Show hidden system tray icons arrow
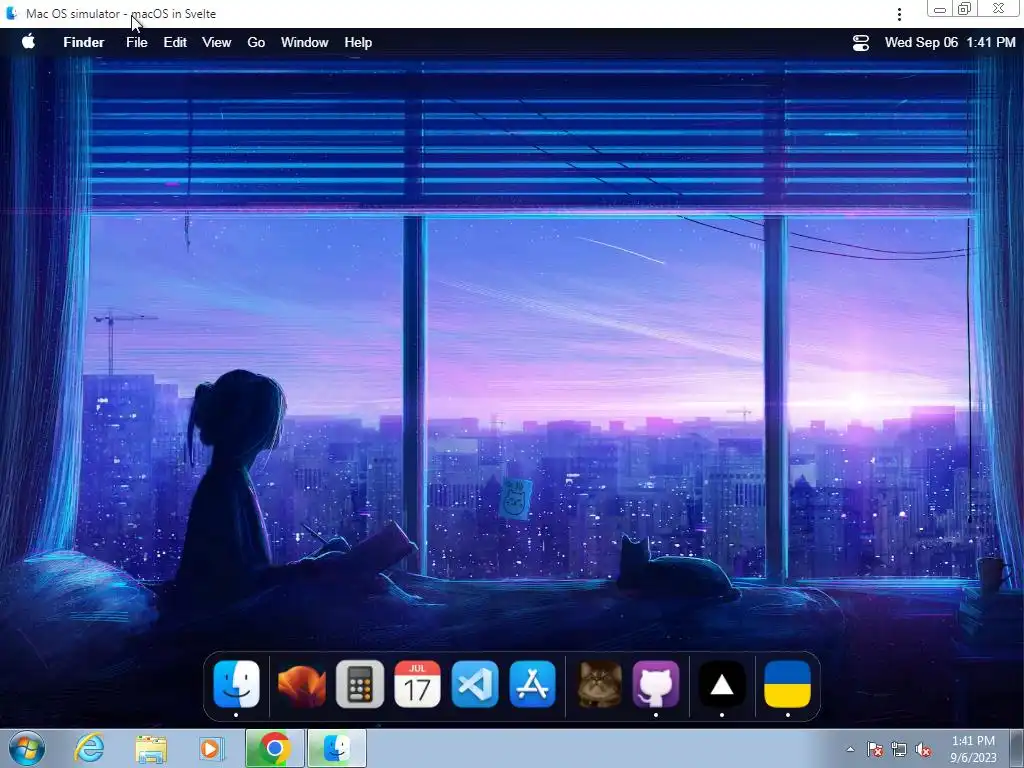The image size is (1024, 768). (850, 749)
